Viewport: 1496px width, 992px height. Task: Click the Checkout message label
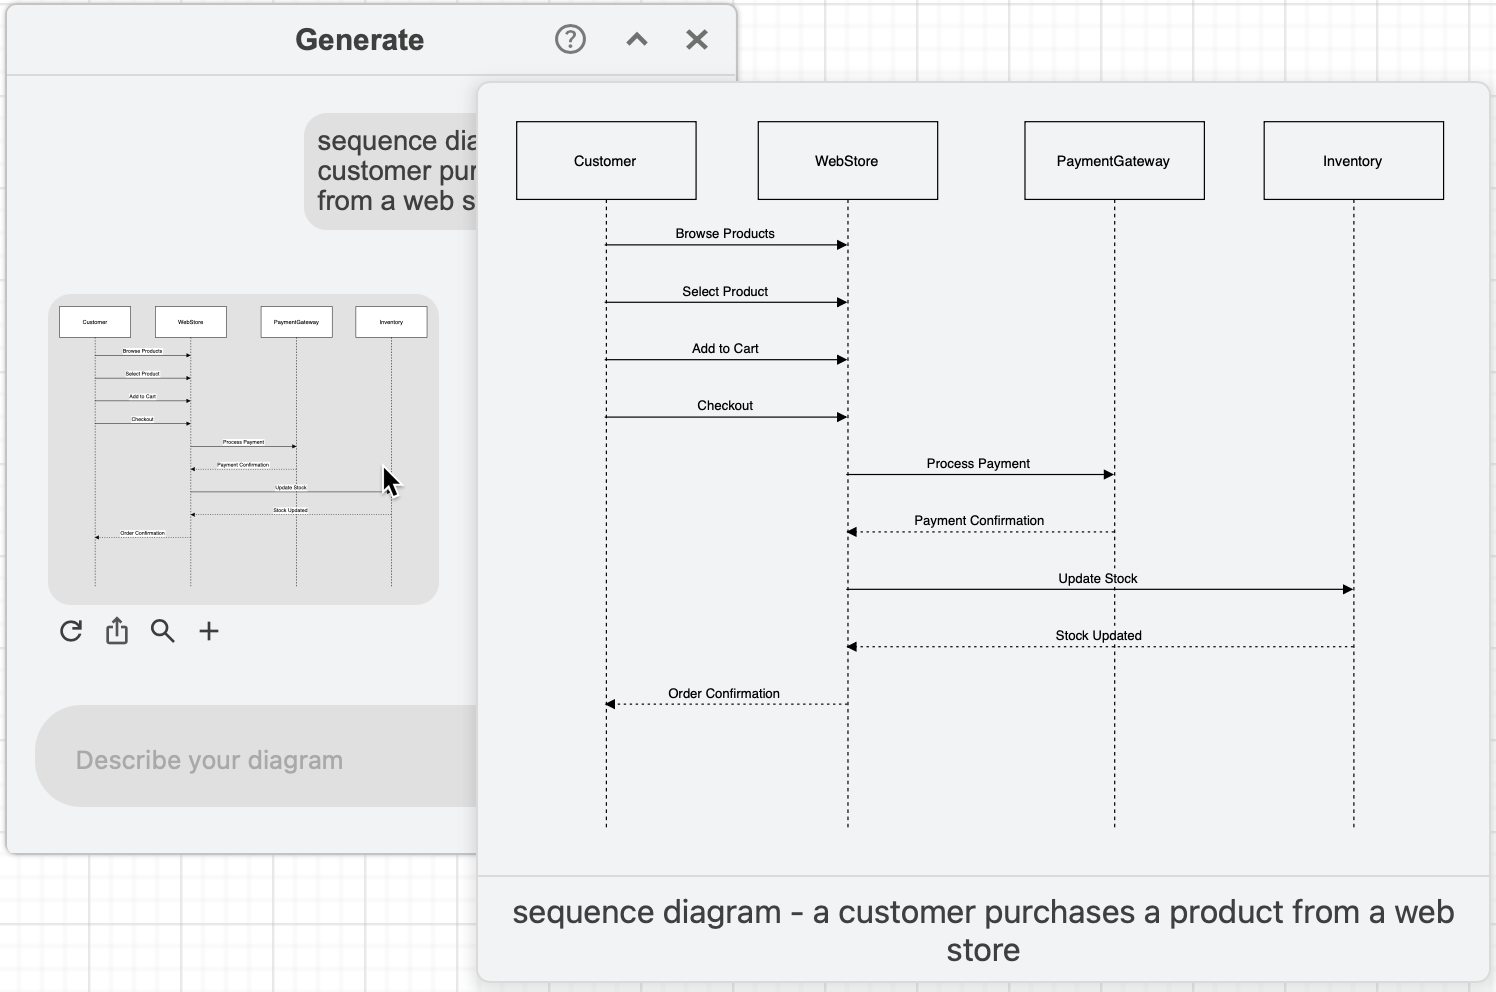724,405
